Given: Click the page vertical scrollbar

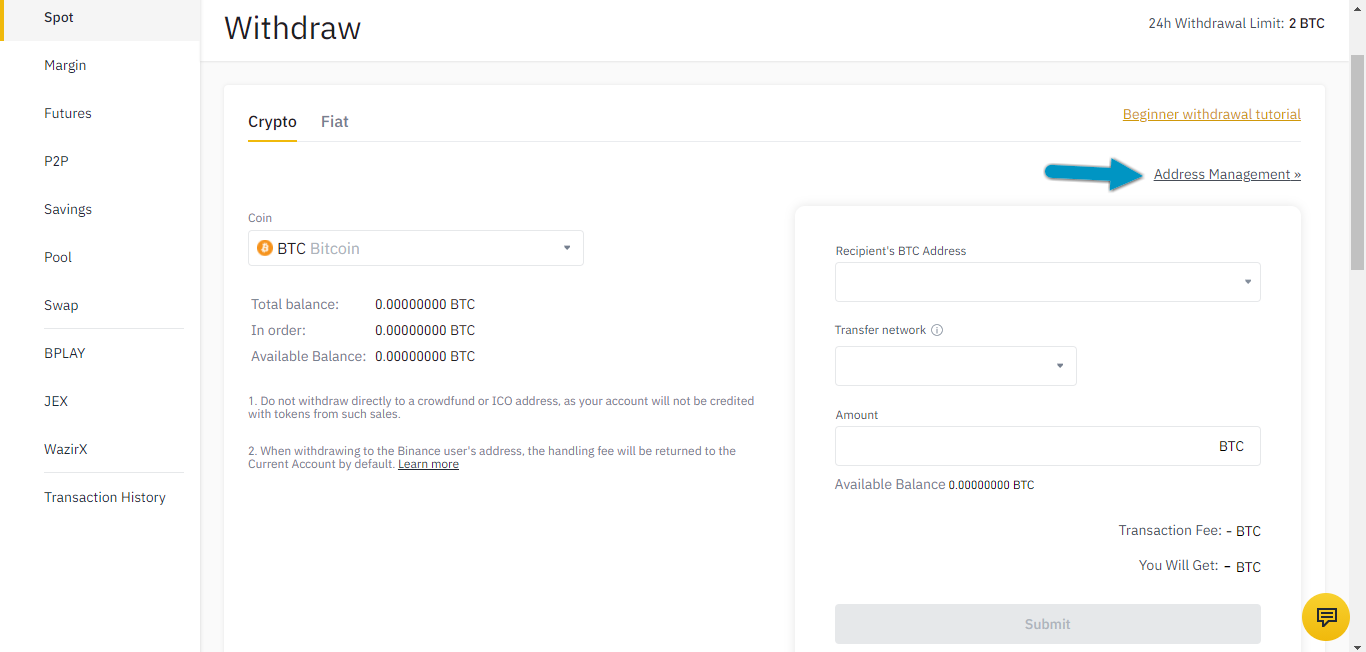Looking at the screenshot, I should [1357, 160].
